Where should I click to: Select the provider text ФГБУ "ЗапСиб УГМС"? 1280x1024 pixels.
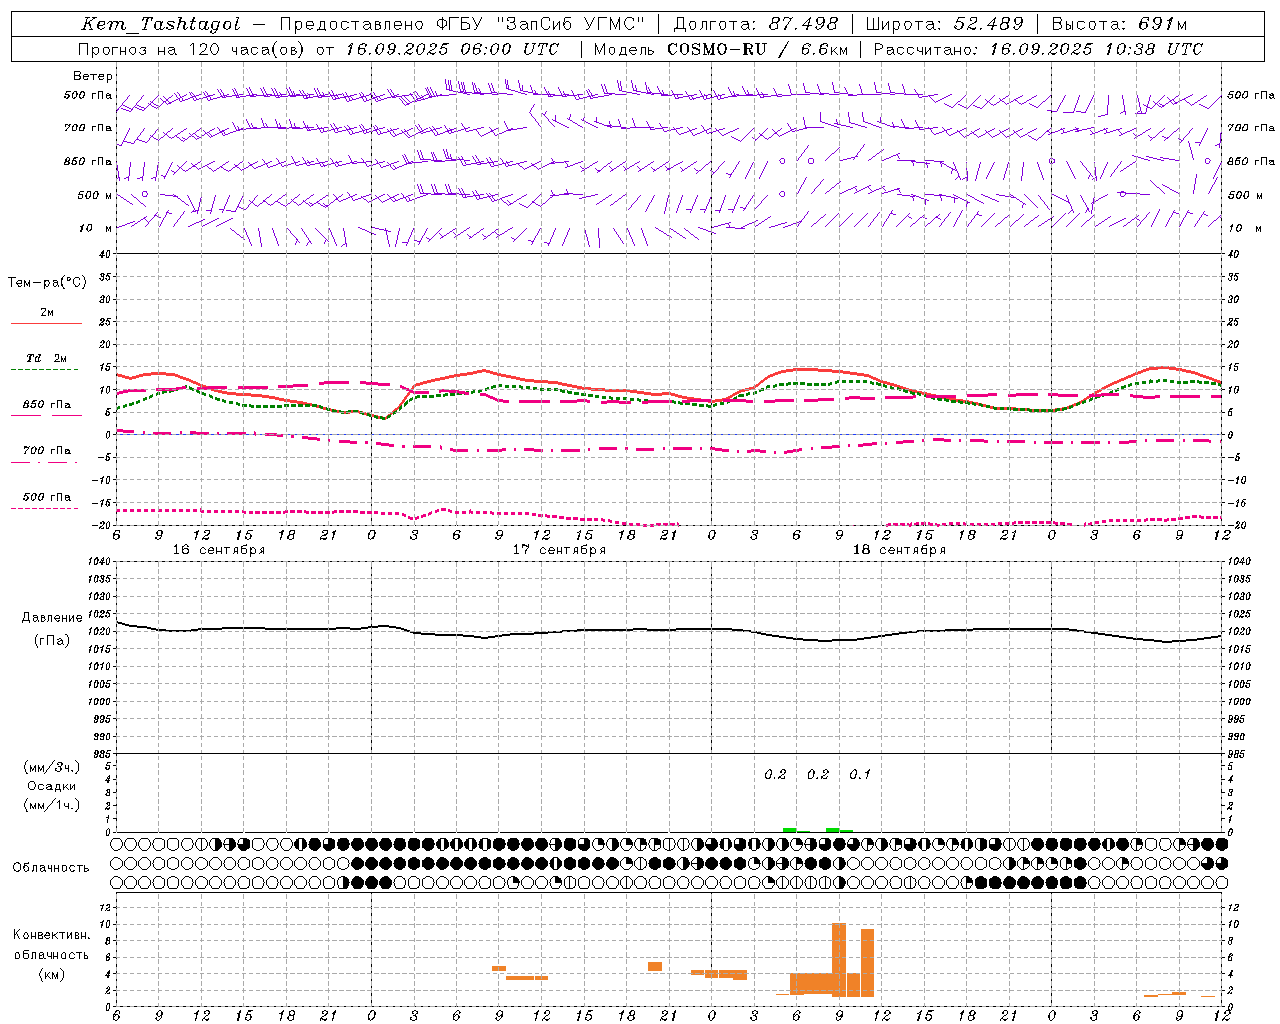(541, 24)
